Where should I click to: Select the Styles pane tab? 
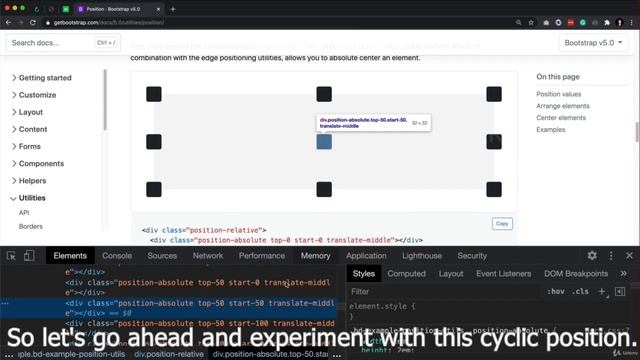[x=363, y=273]
